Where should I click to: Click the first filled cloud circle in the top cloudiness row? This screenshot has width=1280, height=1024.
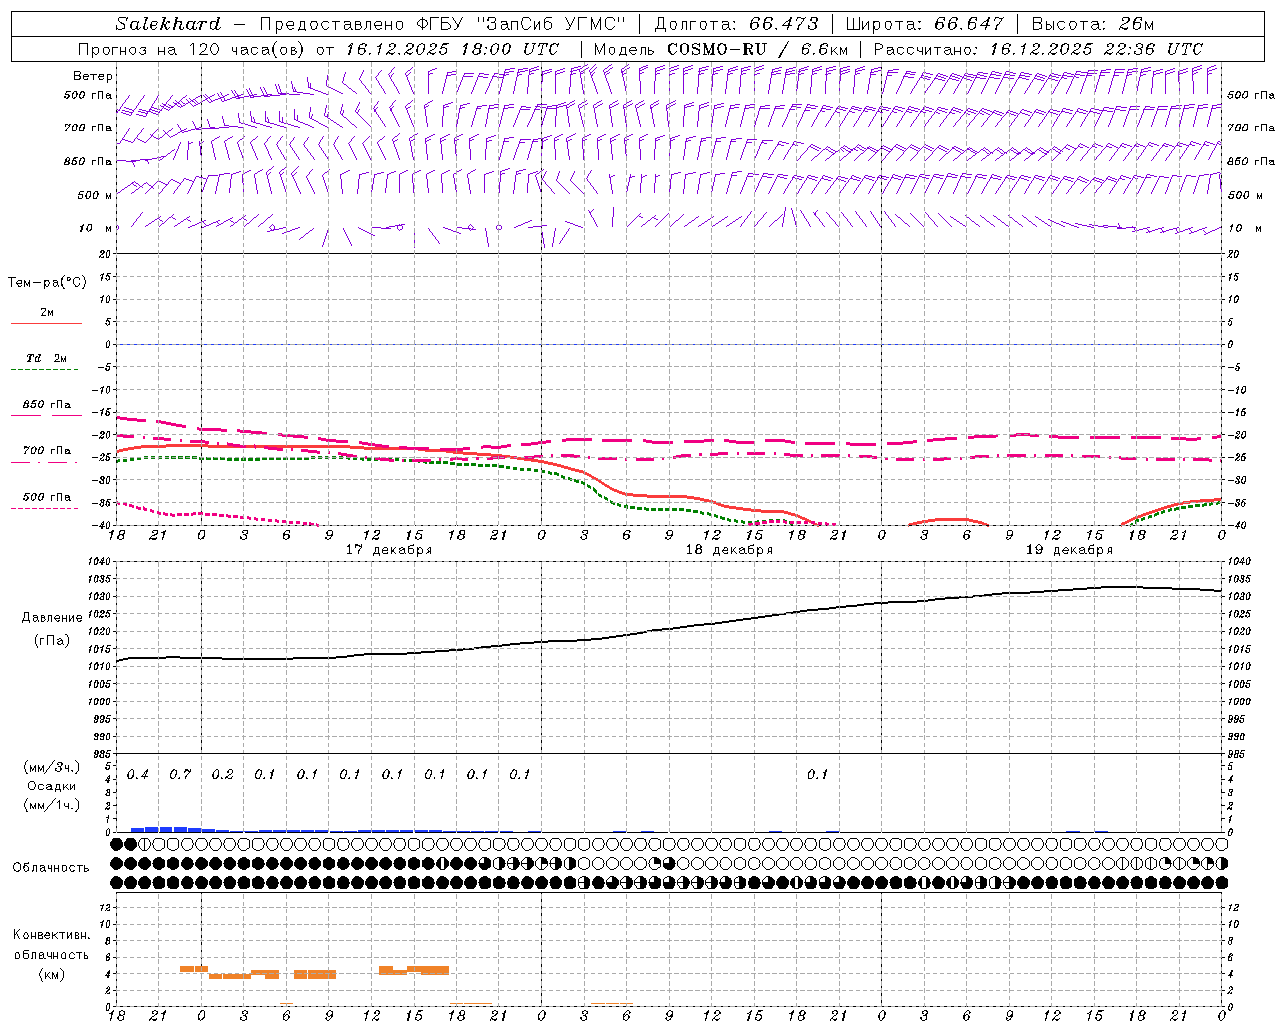pyautogui.click(x=117, y=844)
